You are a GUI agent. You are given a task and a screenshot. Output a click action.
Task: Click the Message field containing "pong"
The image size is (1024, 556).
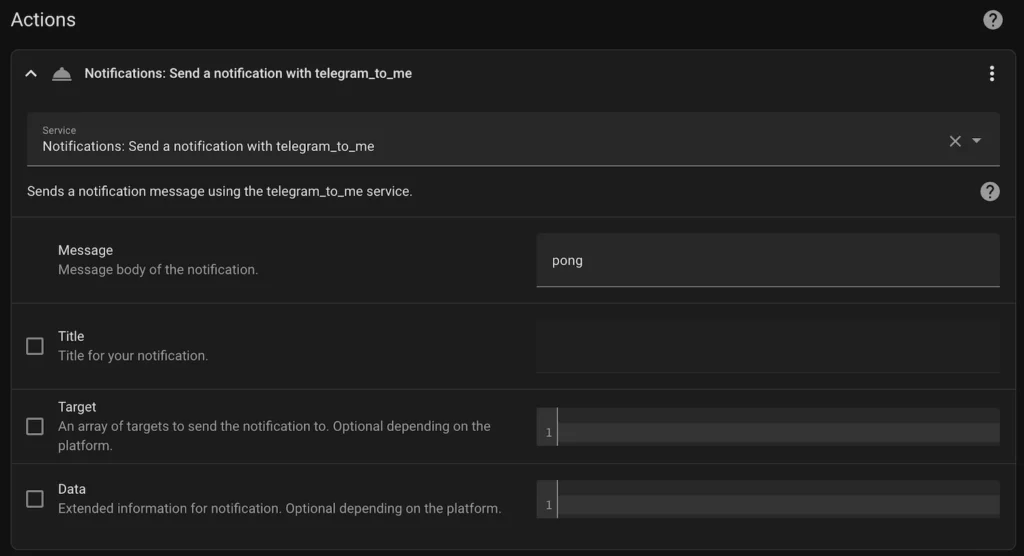tap(767, 261)
